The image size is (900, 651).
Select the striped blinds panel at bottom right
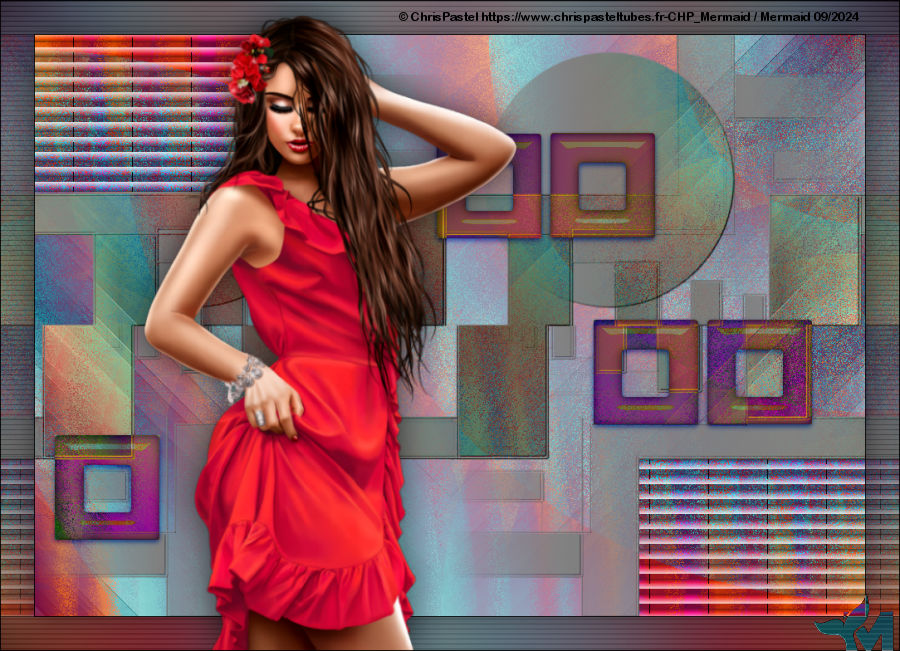(x=750, y=535)
